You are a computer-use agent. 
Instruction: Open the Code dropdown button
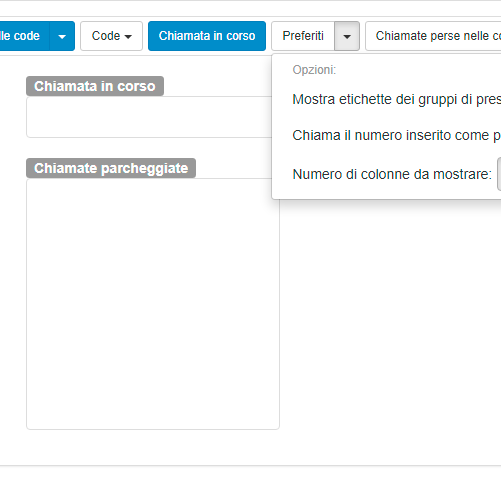(111, 36)
